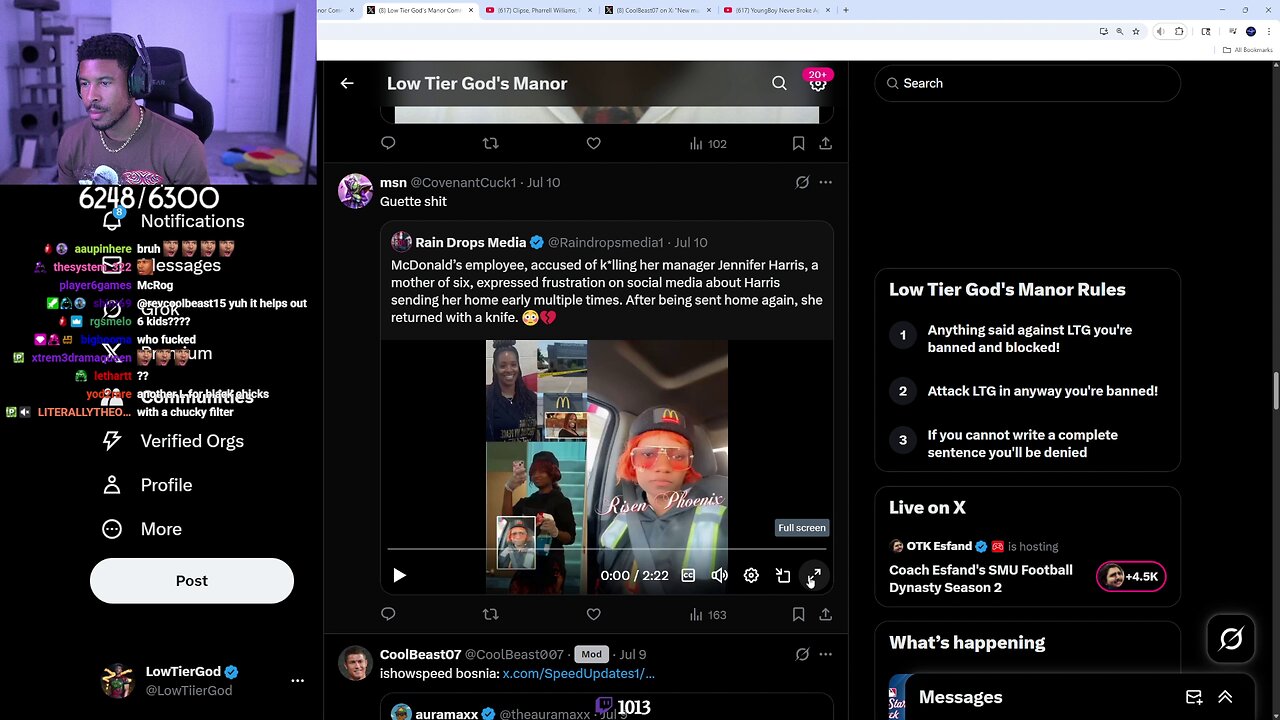
Task: Open Rain Drops Media avatar in quoted post
Action: click(401, 242)
